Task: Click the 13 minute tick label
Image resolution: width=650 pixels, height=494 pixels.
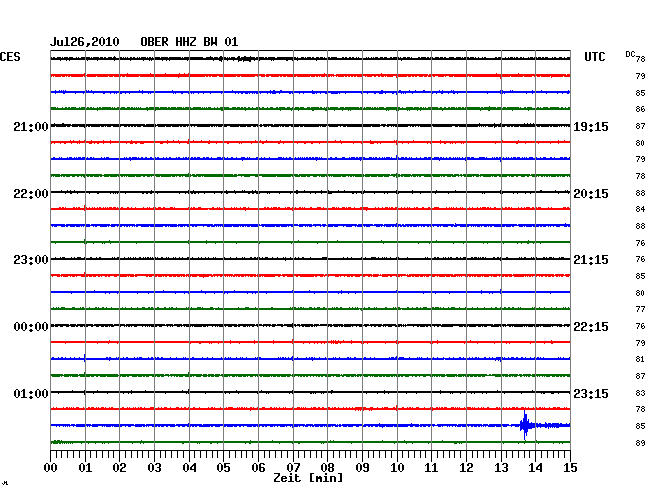Action: tap(501, 467)
